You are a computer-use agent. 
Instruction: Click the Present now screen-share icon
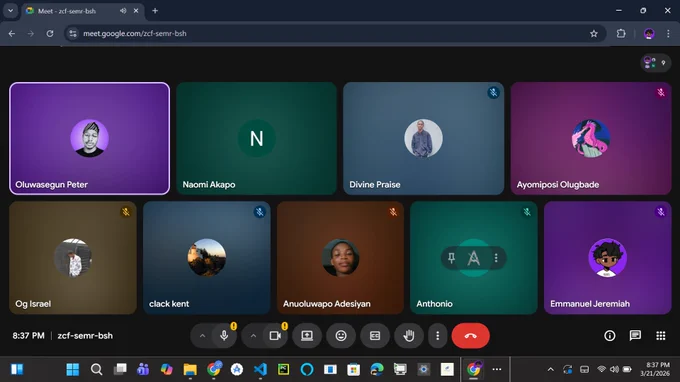[307, 336]
